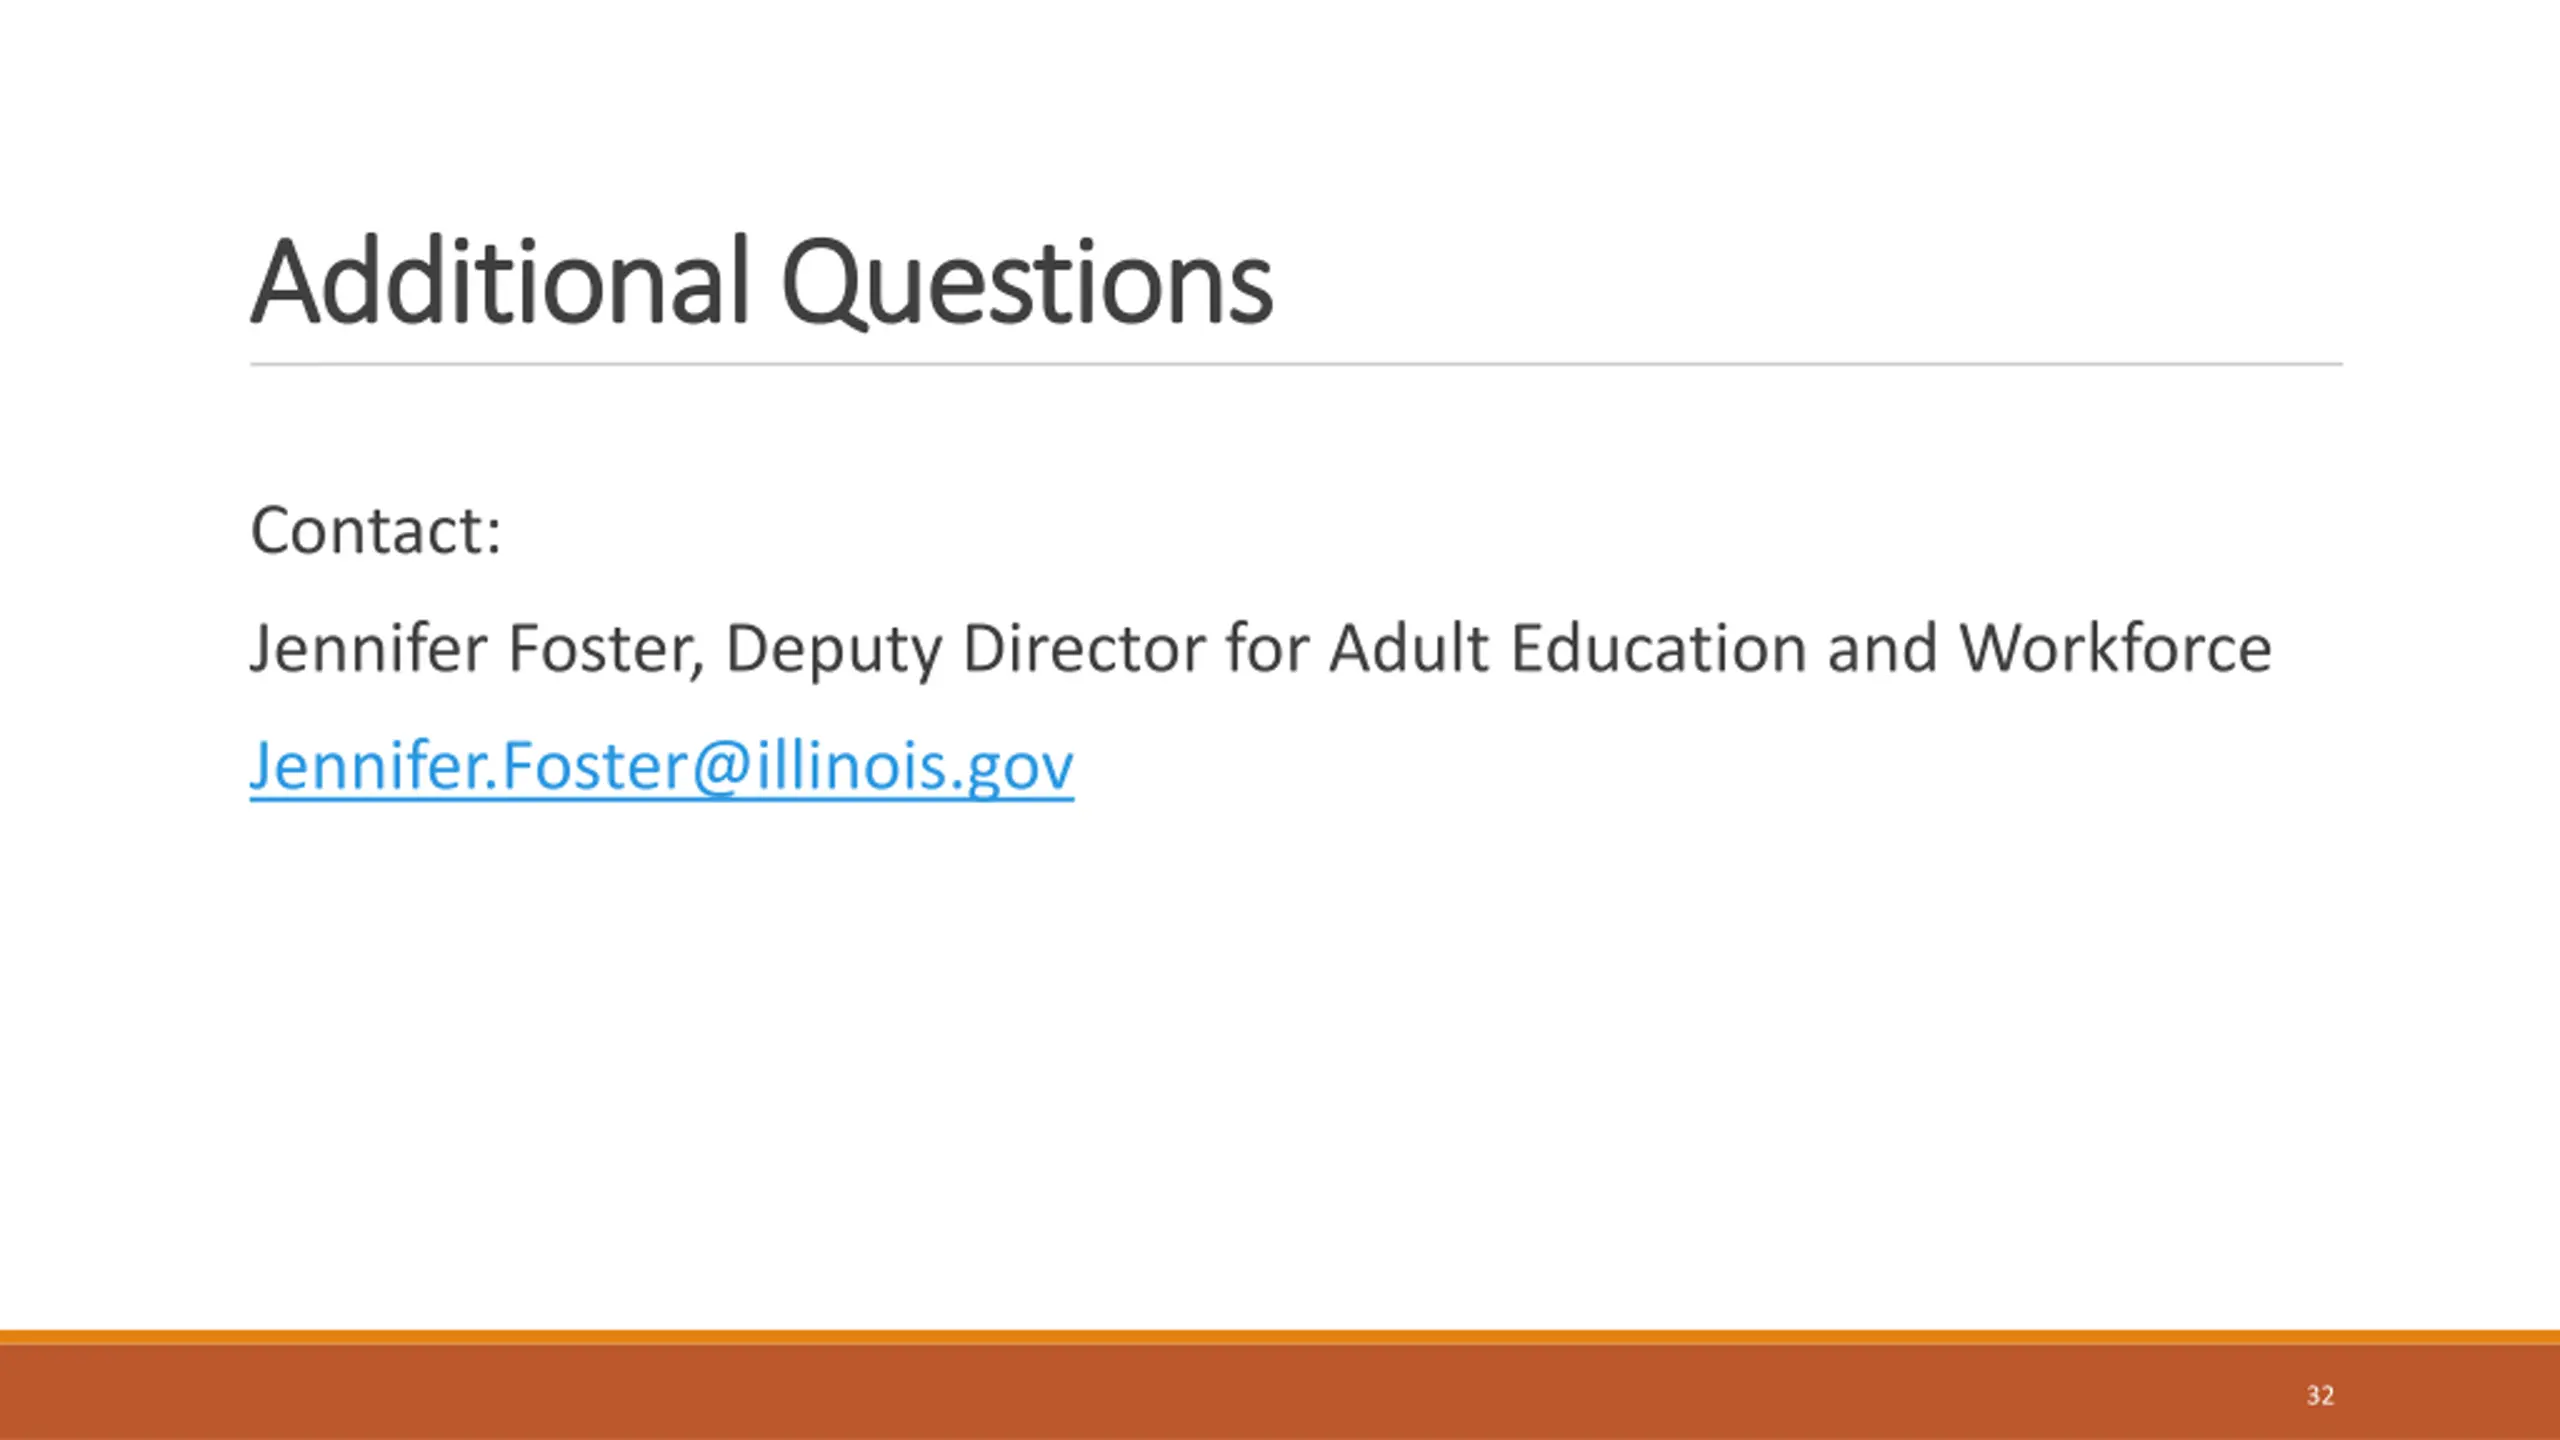The width and height of the screenshot is (2560, 1440).
Task: Click the word 'Questions' in the title
Action: 1027,282
